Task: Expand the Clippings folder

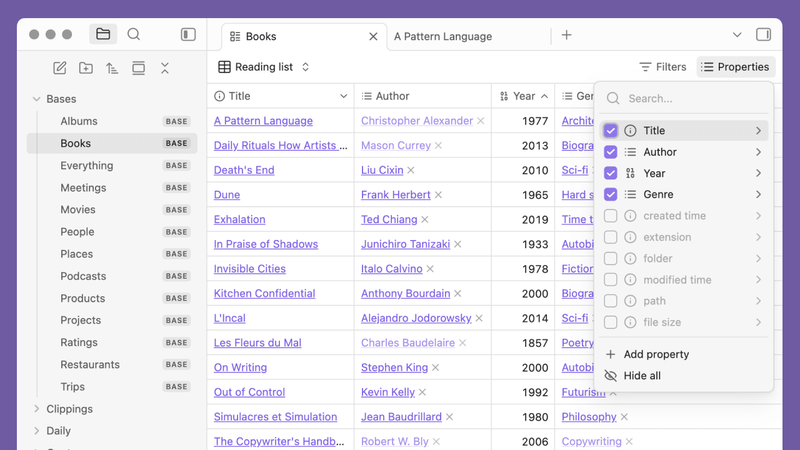Action: 37,409
